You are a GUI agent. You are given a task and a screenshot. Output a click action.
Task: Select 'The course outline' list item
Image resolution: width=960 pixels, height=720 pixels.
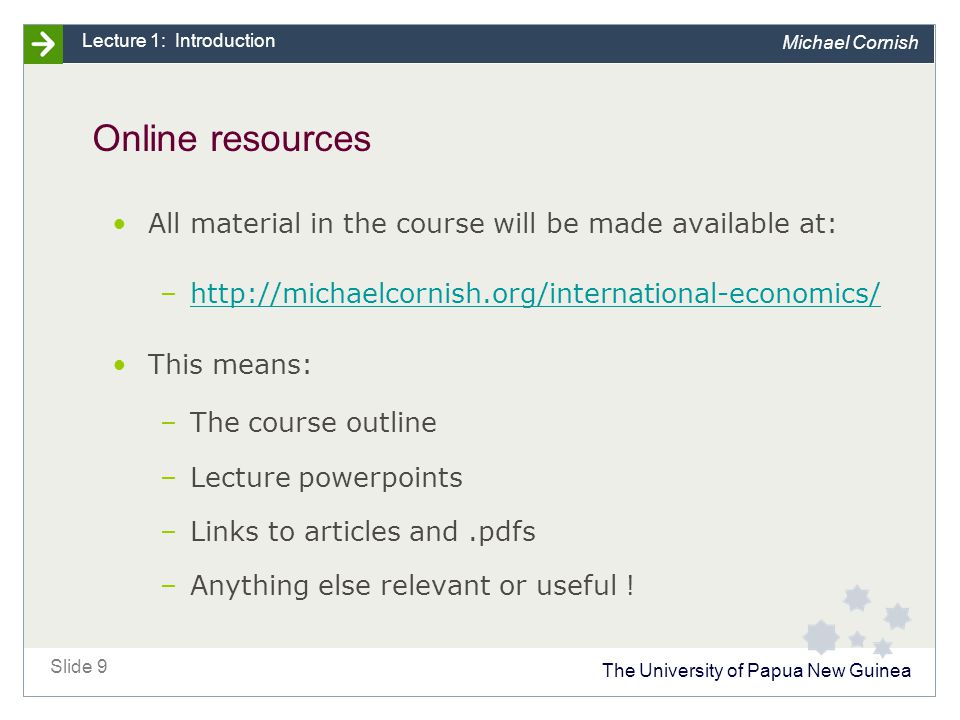point(313,422)
